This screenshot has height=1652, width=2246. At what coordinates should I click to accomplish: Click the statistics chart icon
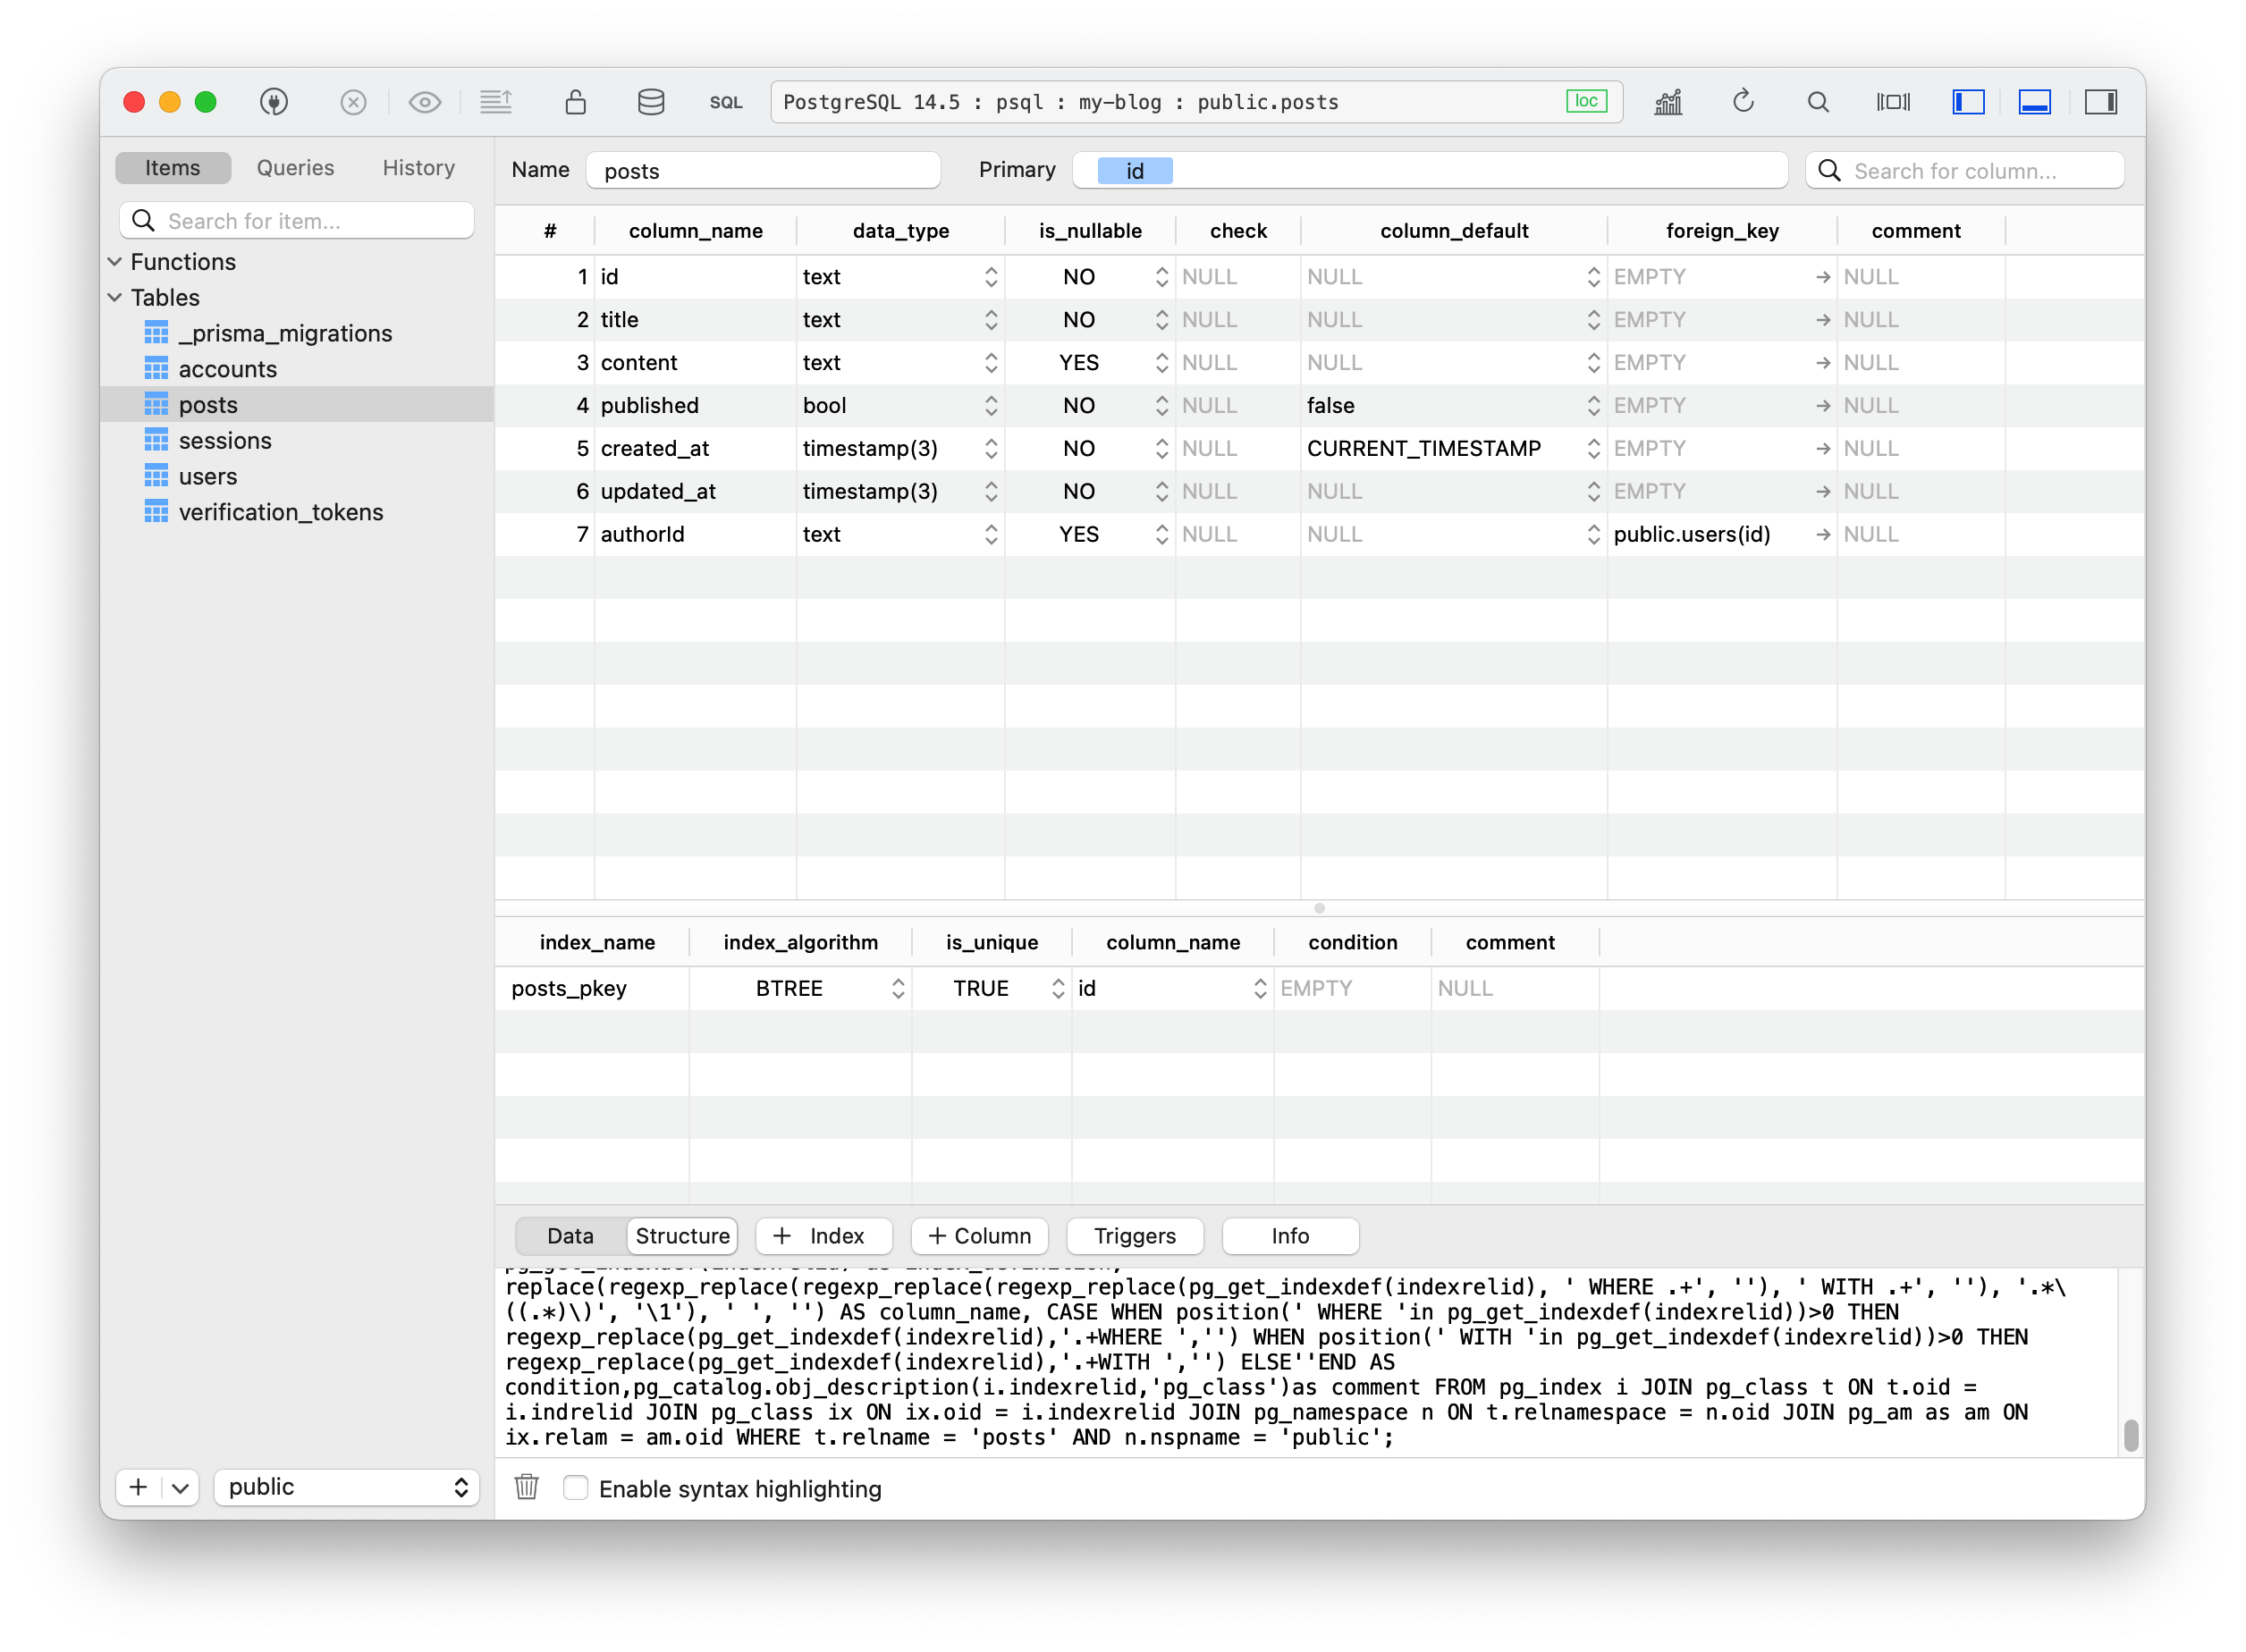pyautogui.click(x=1668, y=101)
